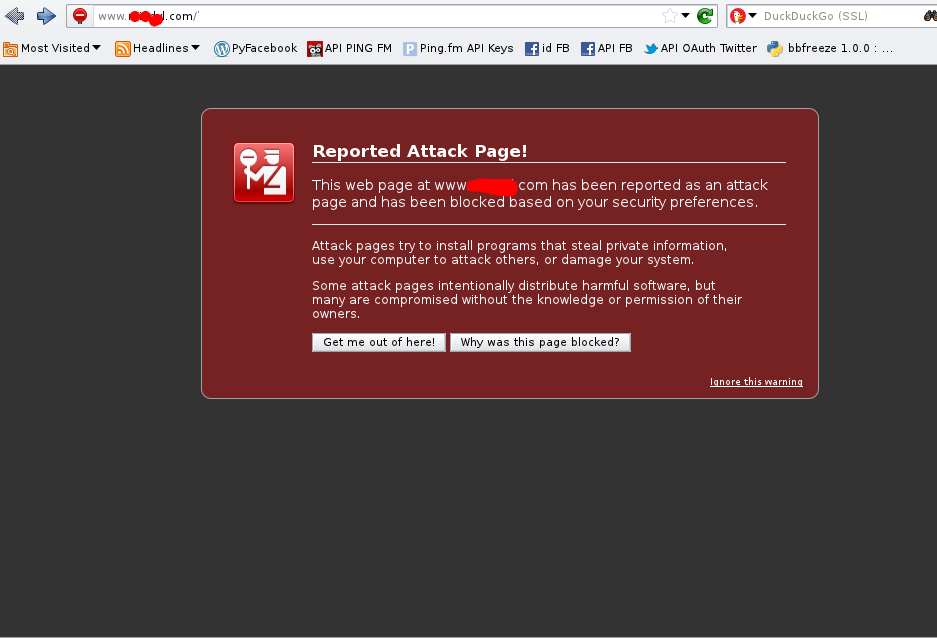Click the bookmark star in the address bar
This screenshot has width=937, height=638.
tap(668, 15)
